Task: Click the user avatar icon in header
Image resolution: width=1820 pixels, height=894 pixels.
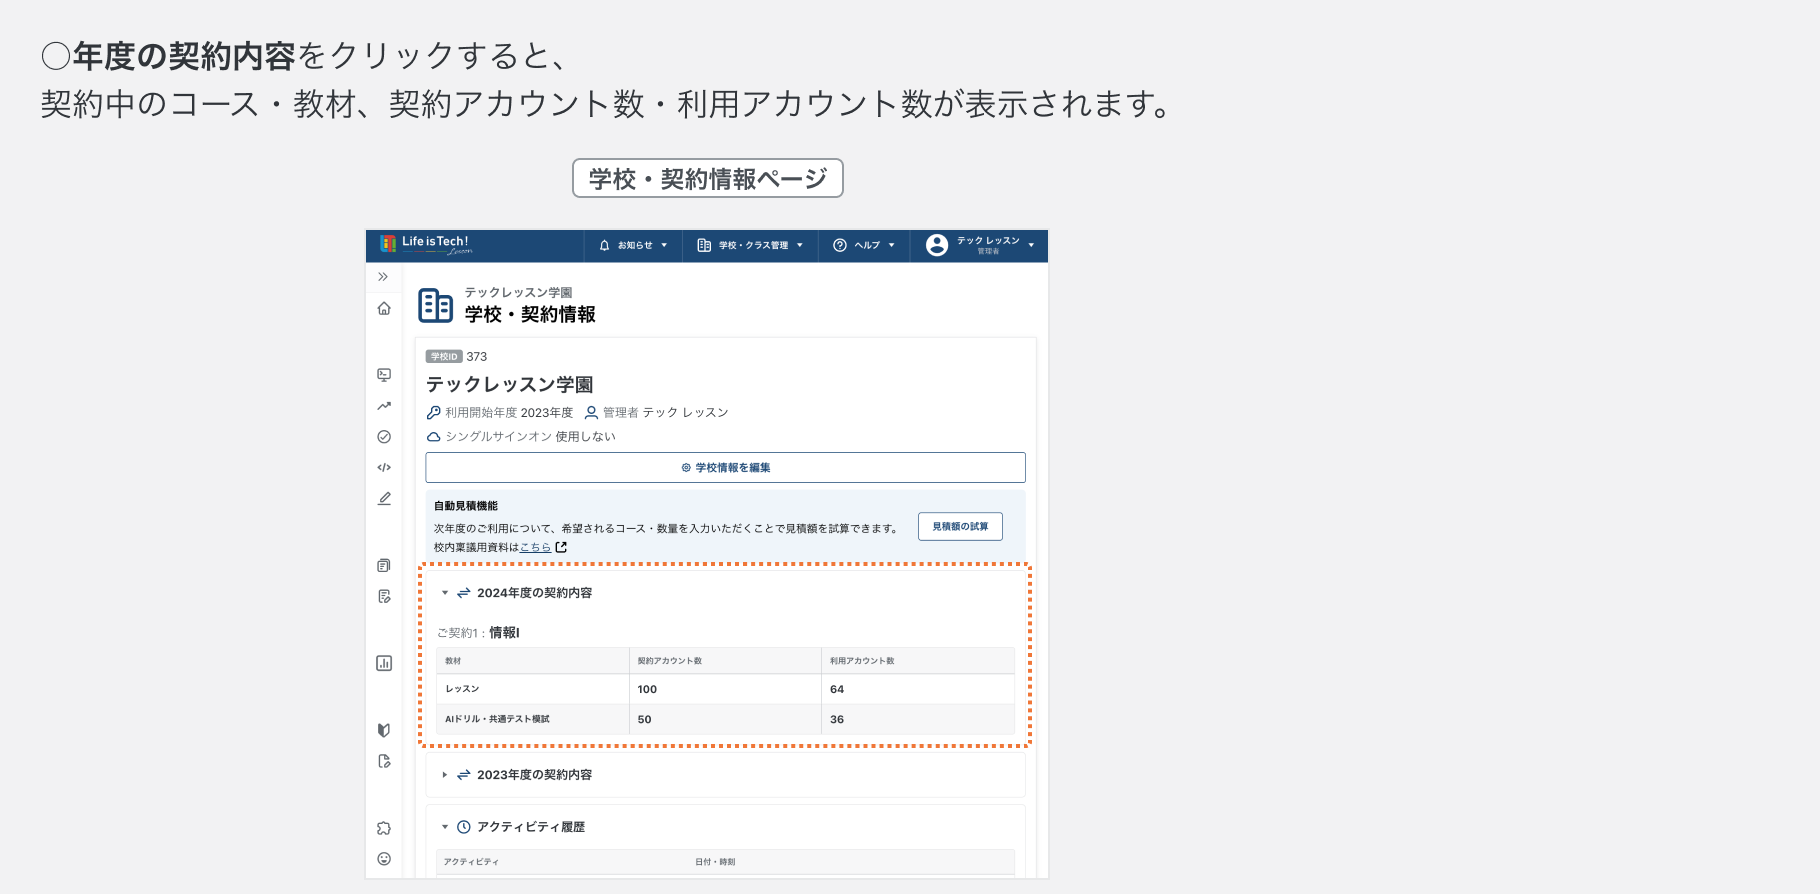Action: [x=937, y=245]
